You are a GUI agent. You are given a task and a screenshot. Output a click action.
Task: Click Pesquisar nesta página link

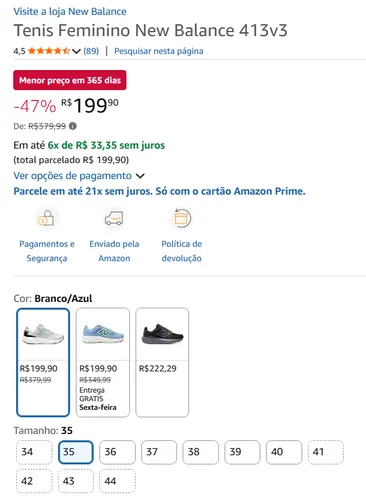coord(159,51)
